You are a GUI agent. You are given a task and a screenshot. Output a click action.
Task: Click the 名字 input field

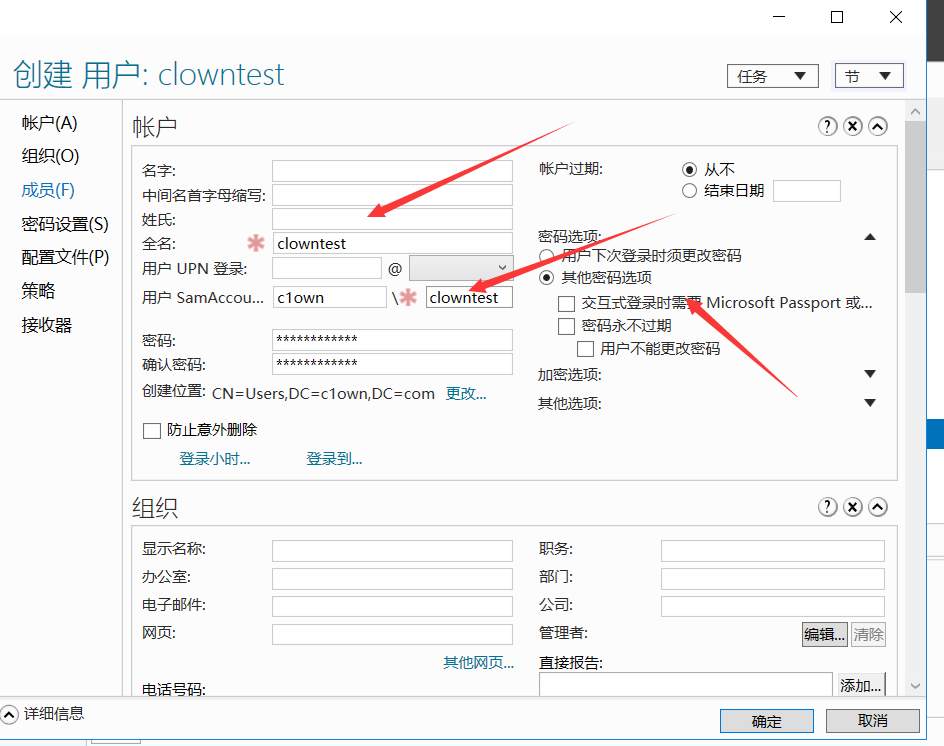(x=392, y=171)
